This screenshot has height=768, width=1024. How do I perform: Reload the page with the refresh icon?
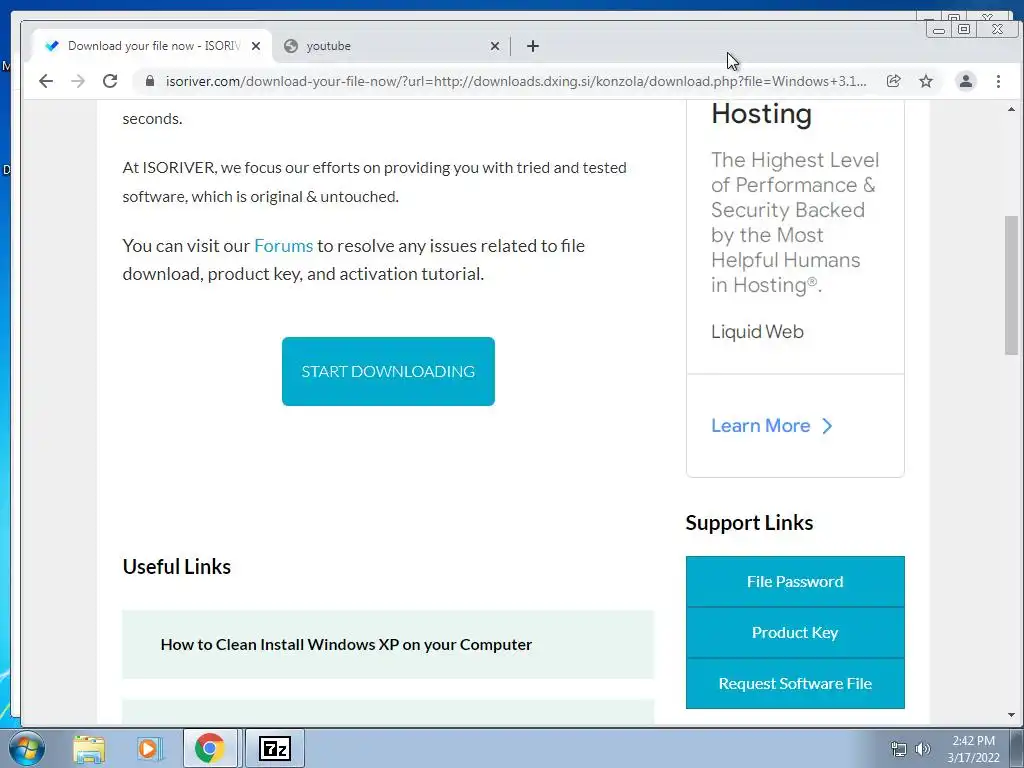(110, 81)
